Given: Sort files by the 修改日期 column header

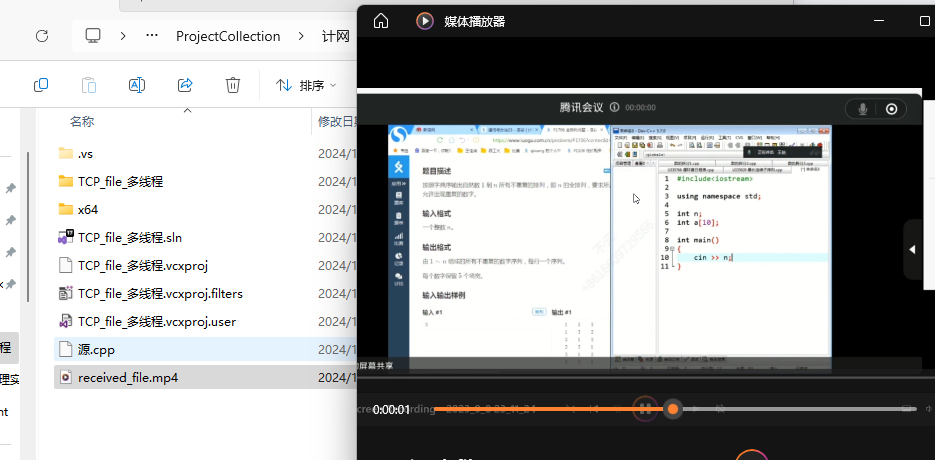Looking at the screenshot, I should click(x=338, y=122).
